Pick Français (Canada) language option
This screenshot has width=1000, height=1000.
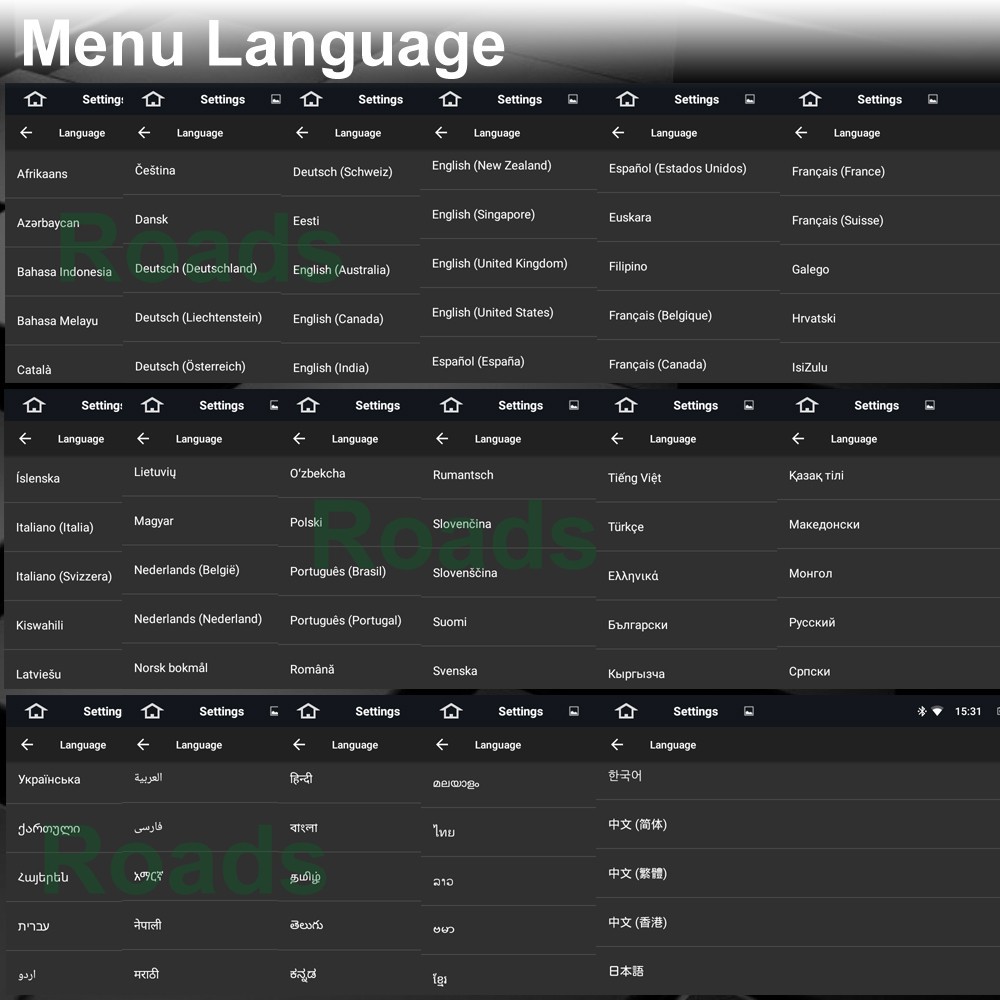click(x=657, y=365)
